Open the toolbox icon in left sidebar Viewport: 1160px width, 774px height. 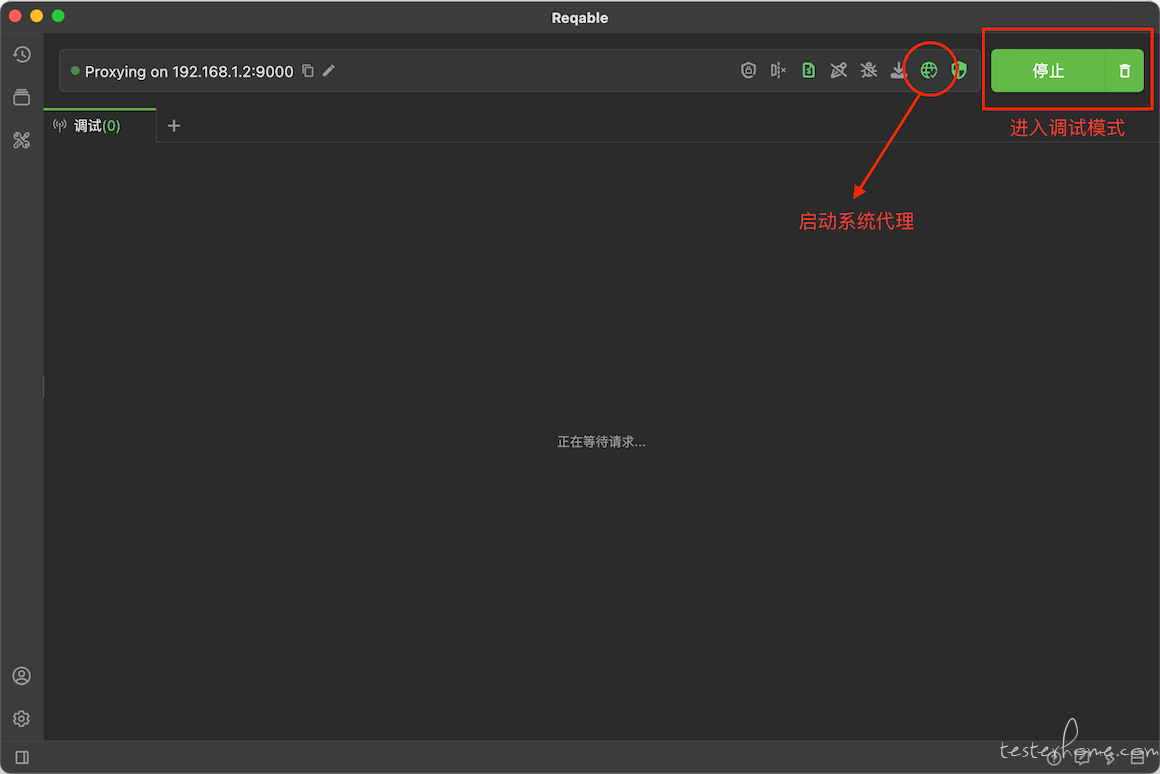click(21, 140)
